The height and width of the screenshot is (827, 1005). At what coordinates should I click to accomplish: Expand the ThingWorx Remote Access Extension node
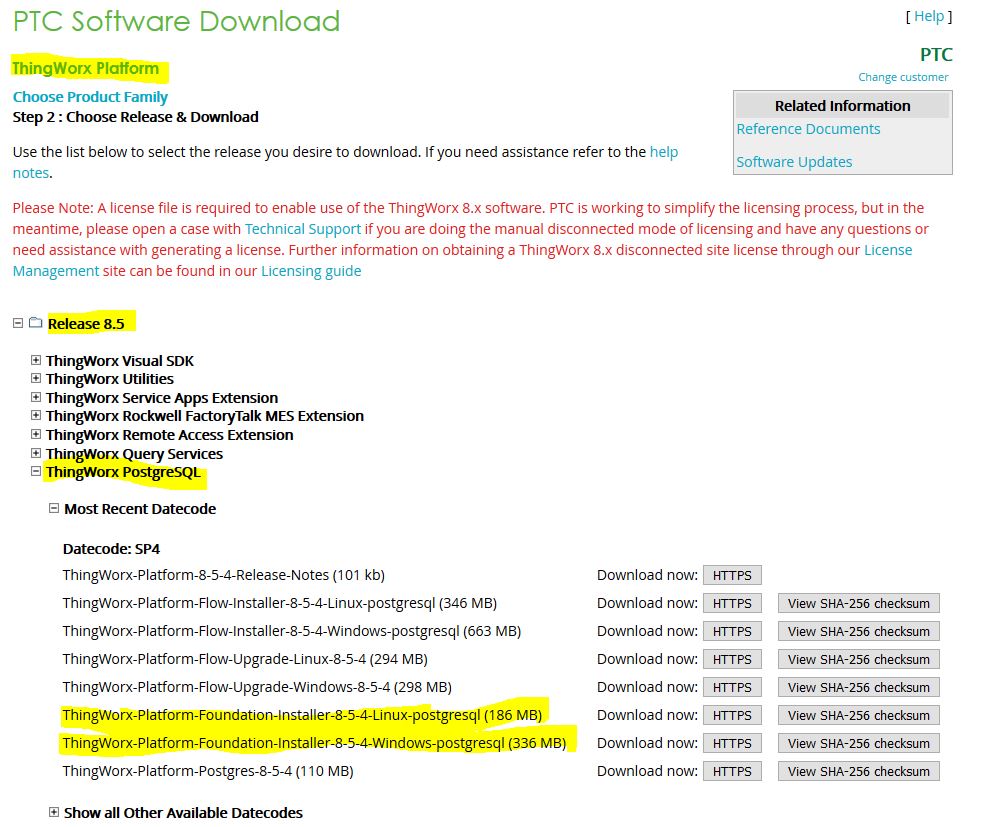point(36,434)
